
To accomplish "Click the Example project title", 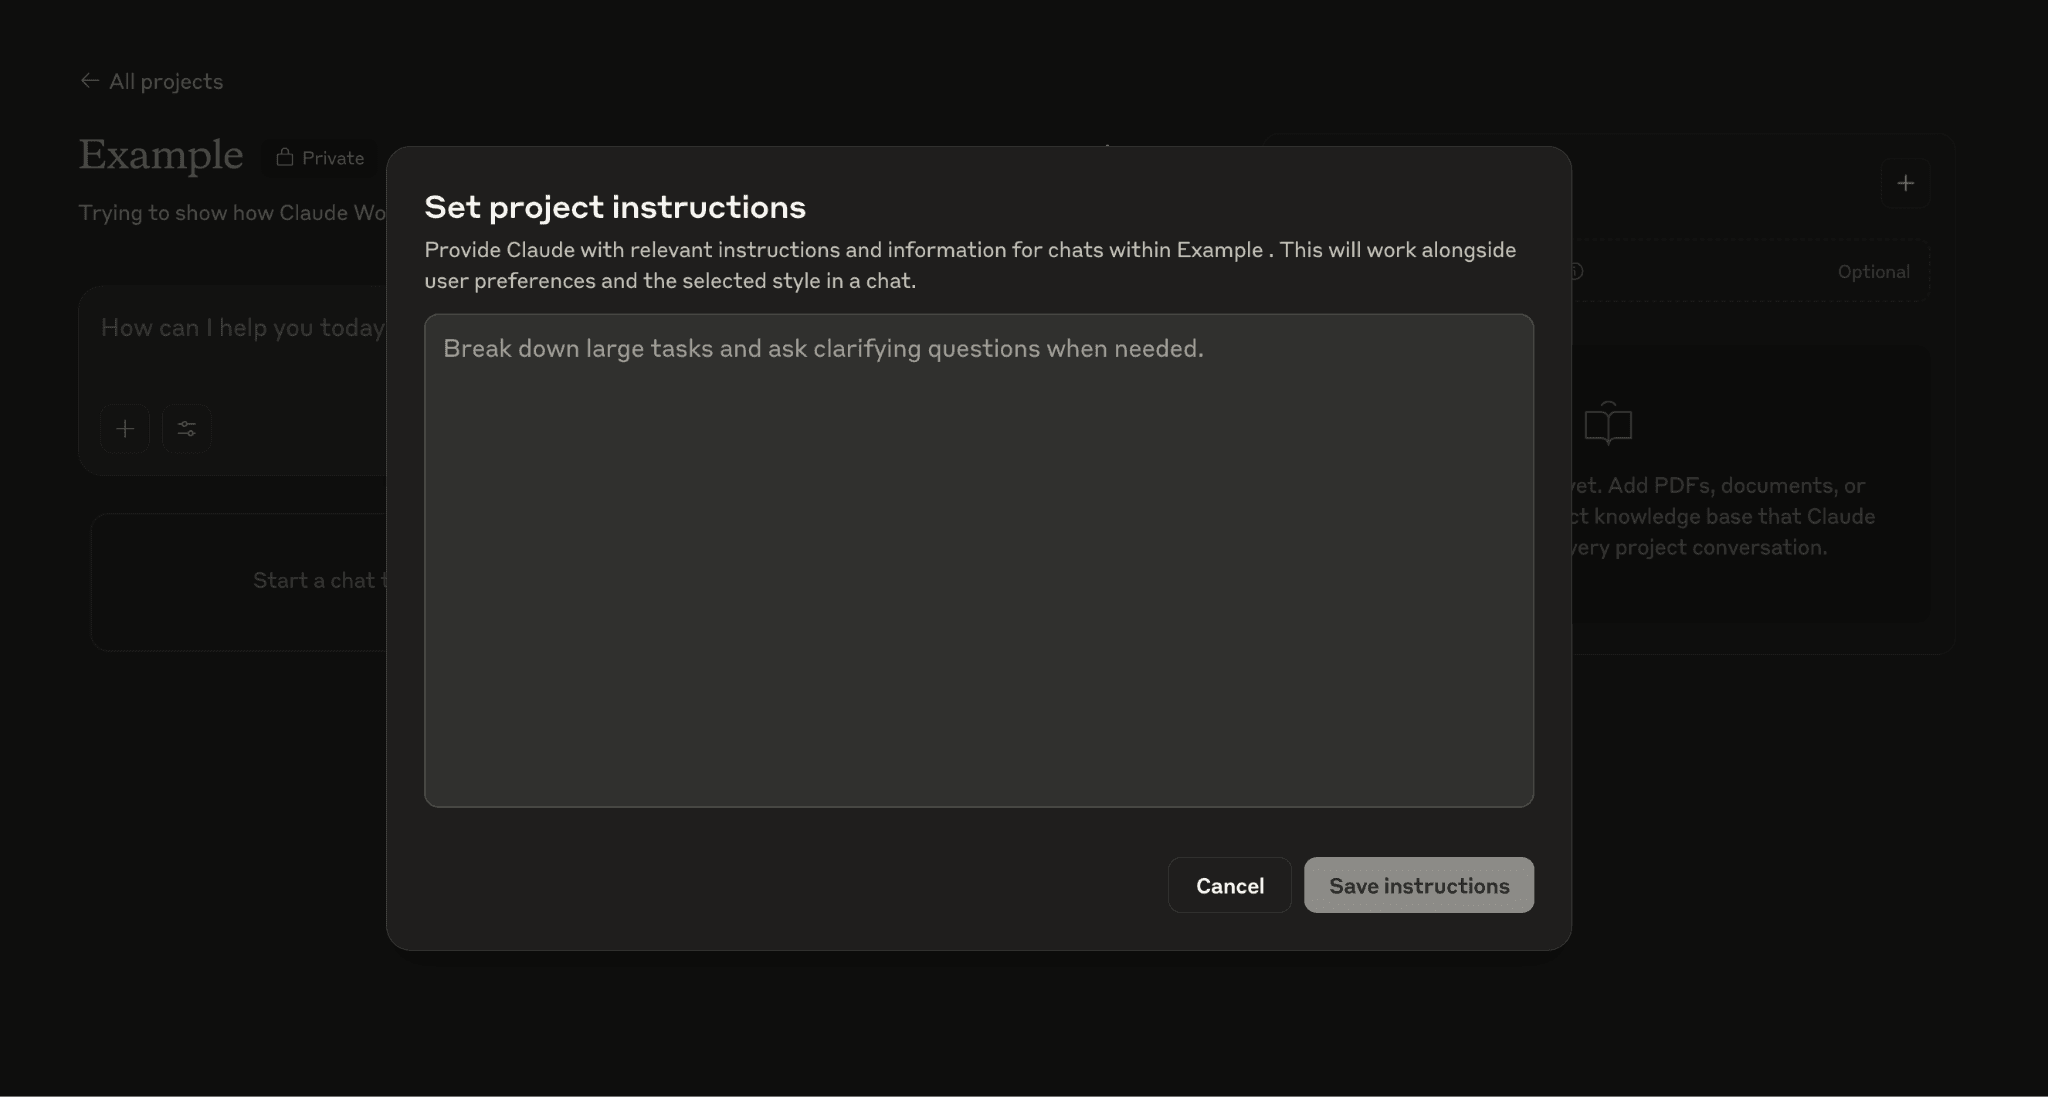I will (160, 155).
